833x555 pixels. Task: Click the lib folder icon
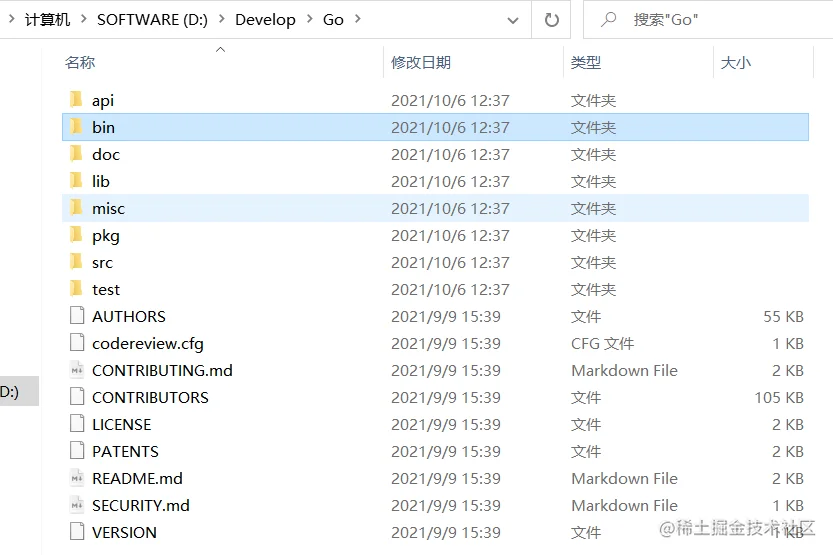(76, 181)
